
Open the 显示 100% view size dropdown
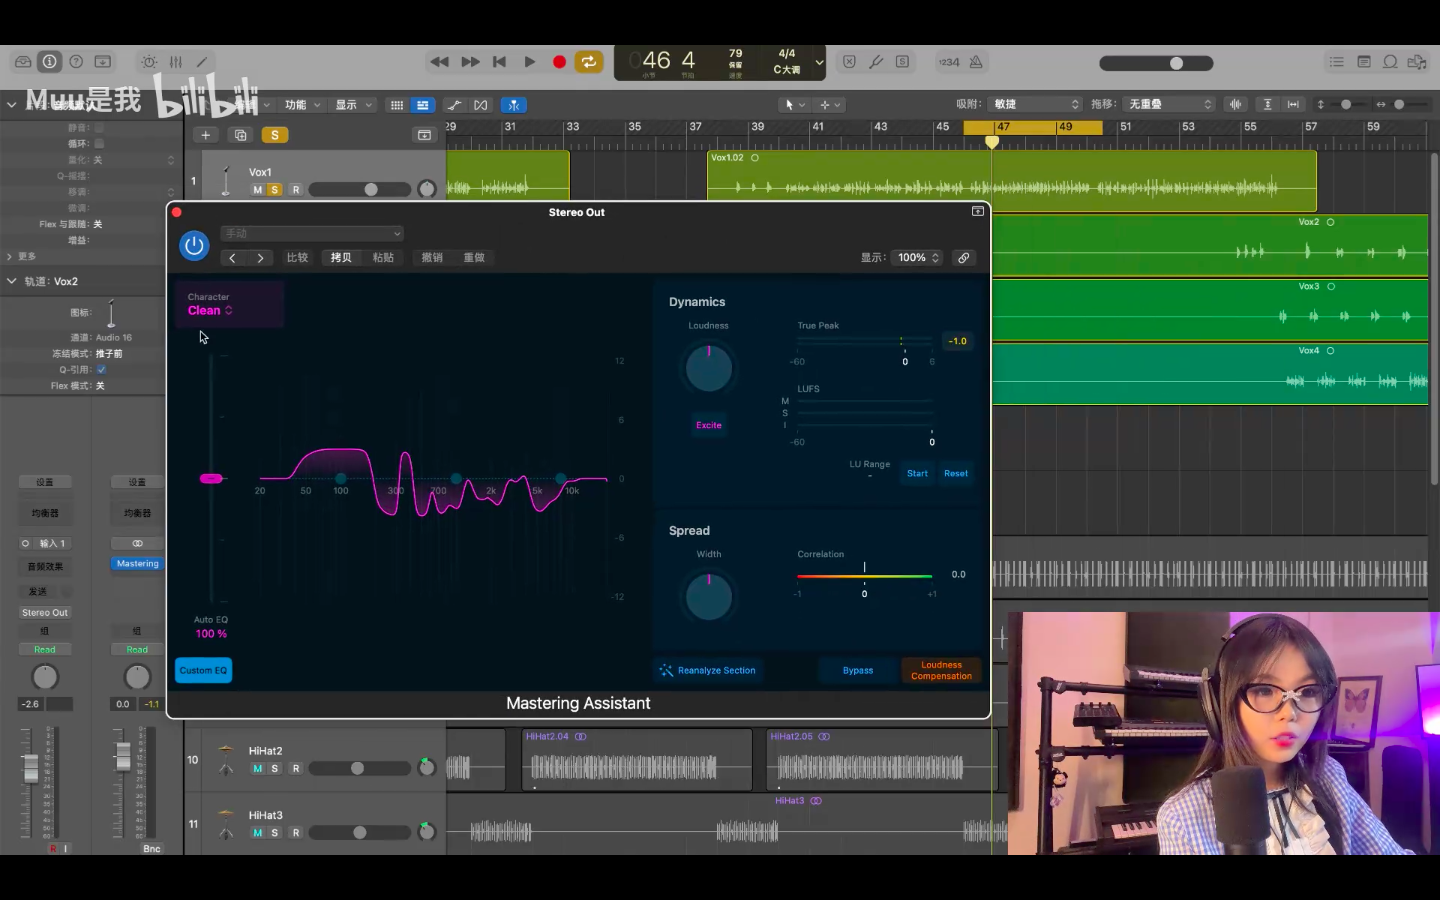[919, 258]
